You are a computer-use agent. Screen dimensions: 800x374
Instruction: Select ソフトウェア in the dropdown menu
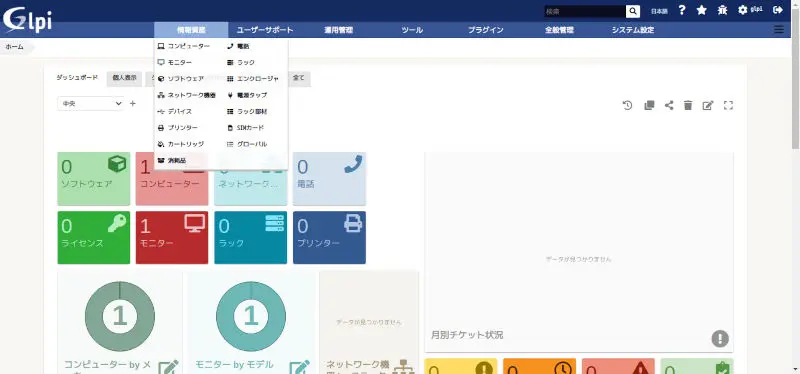181,79
